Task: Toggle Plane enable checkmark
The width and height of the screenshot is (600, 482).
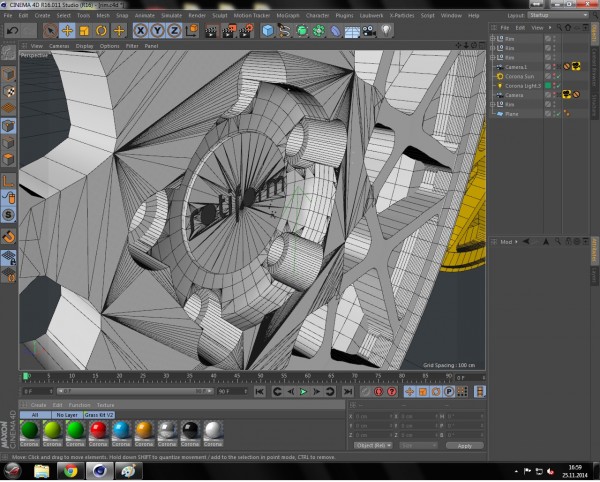Action: (x=558, y=114)
